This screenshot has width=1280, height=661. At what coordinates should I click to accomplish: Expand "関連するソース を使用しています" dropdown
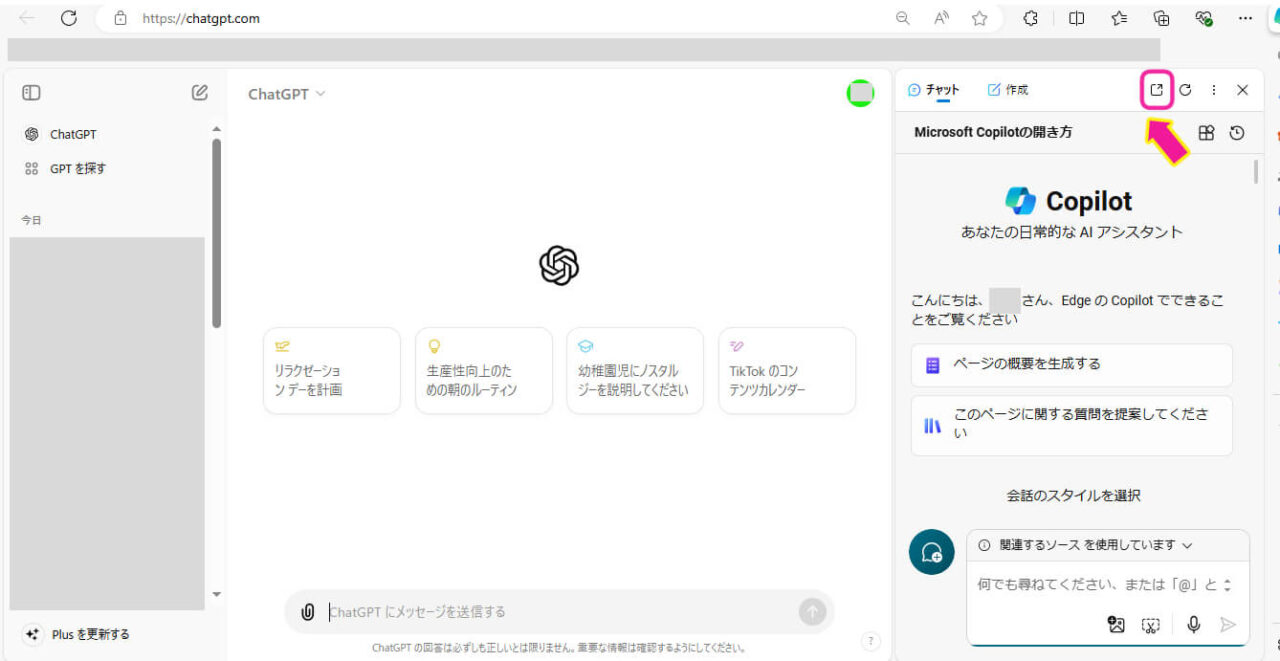1086,545
